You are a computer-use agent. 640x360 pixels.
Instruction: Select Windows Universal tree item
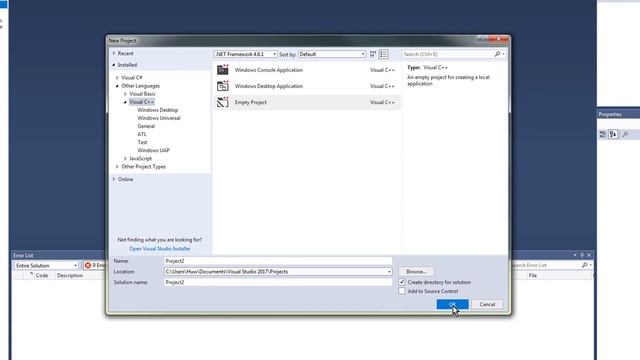coord(159,118)
